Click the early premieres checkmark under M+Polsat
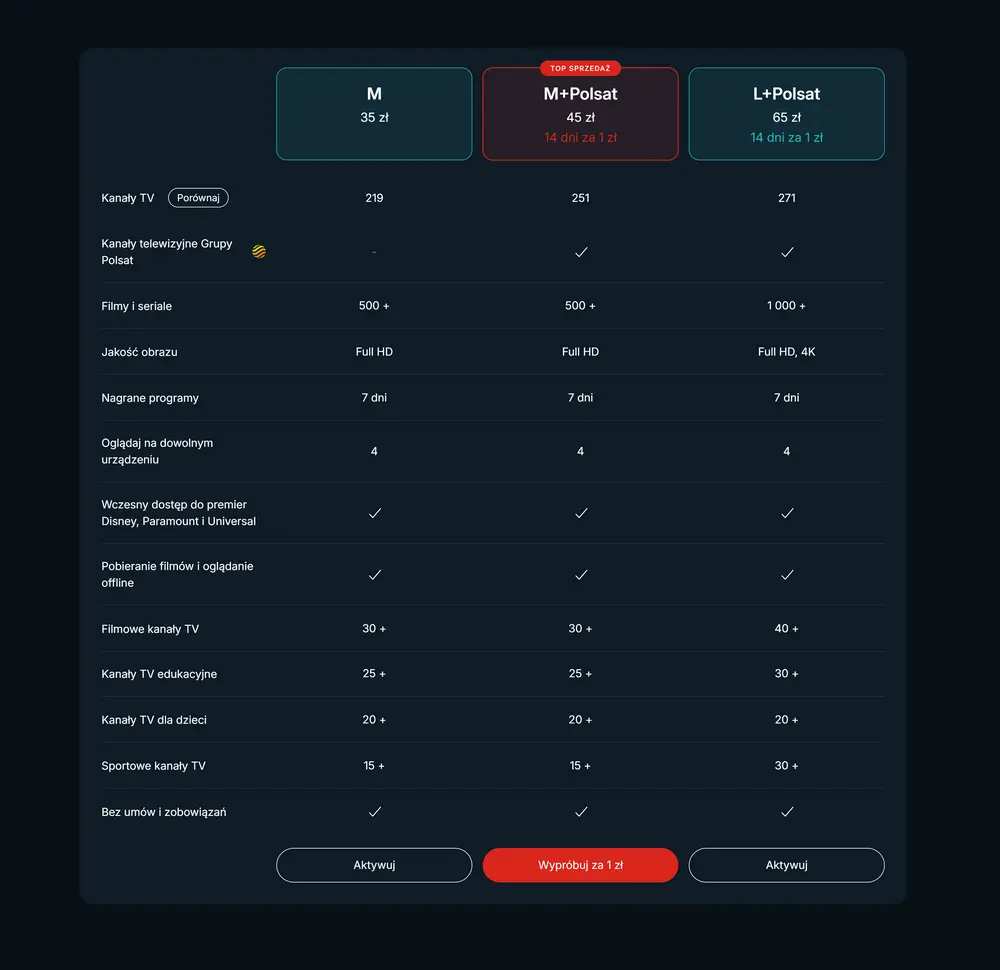1000x970 pixels. (x=581, y=513)
